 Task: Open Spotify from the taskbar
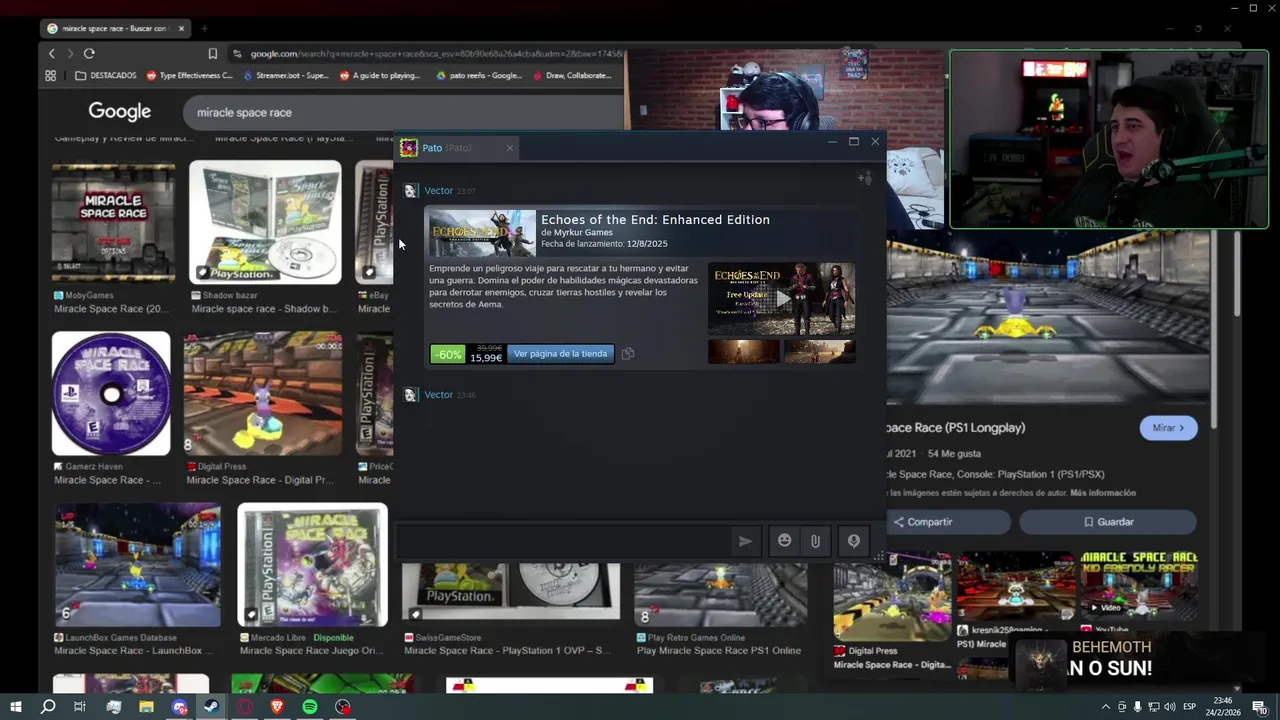coord(310,707)
